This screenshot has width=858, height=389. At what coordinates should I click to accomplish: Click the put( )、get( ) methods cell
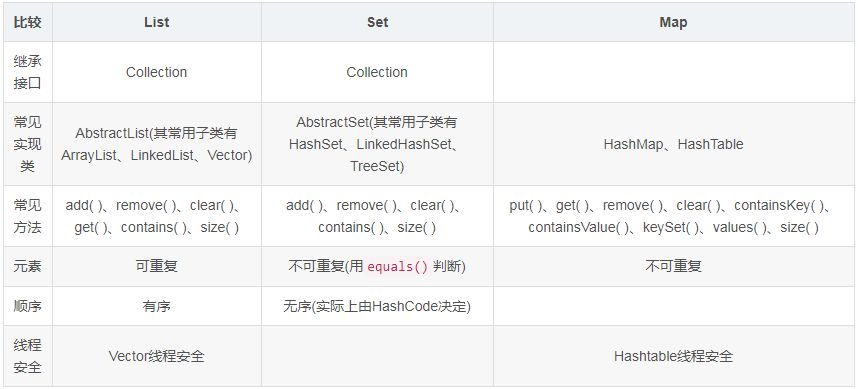[x=673, y=216]
